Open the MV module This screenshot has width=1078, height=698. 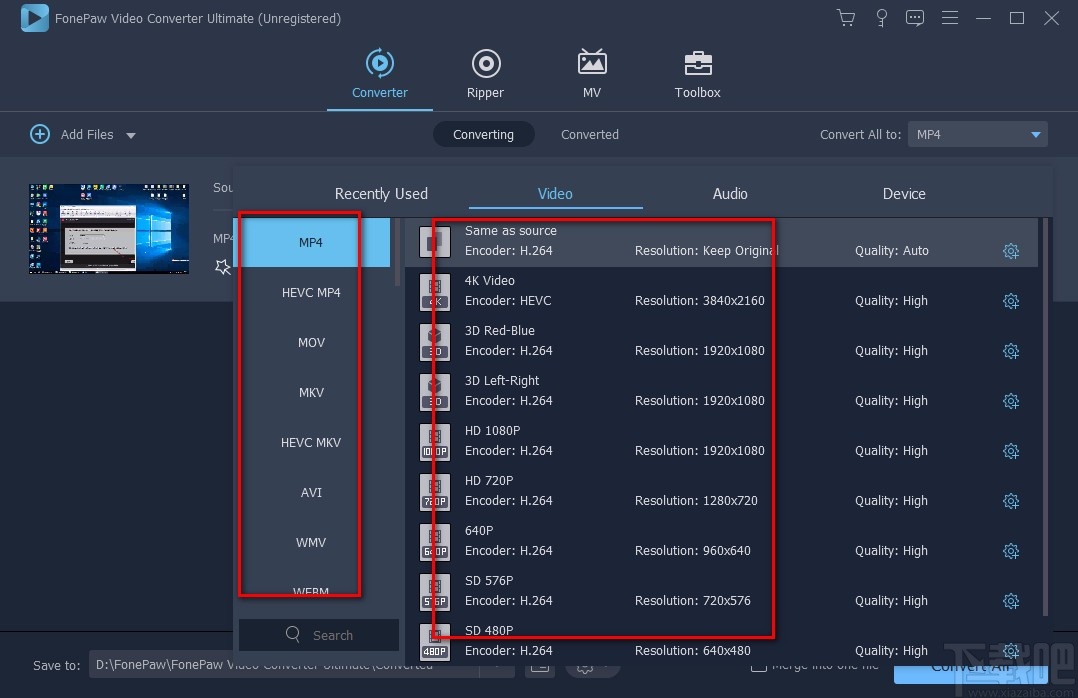[591, 74]
